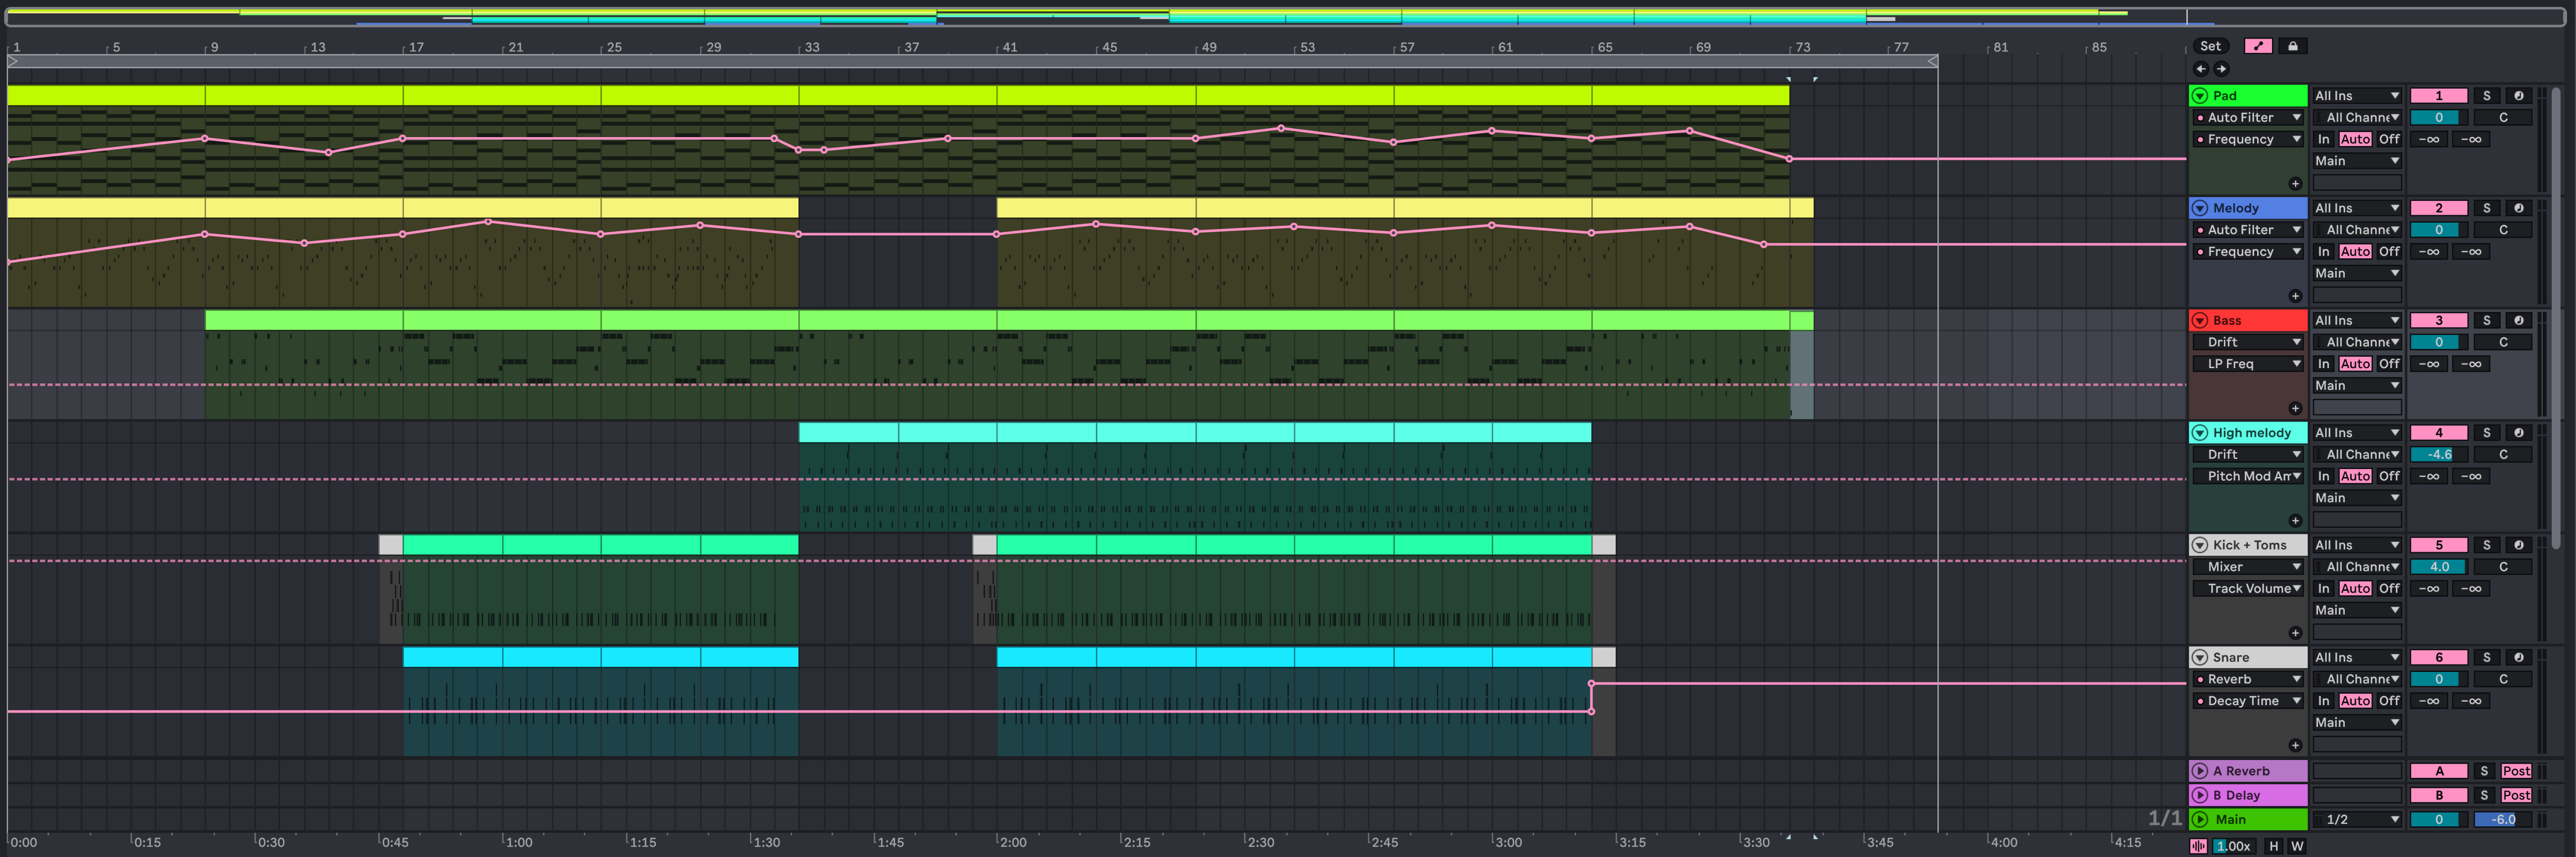
Task: Set Bass monitoring to Off
Action: (x=2388, y=364)
